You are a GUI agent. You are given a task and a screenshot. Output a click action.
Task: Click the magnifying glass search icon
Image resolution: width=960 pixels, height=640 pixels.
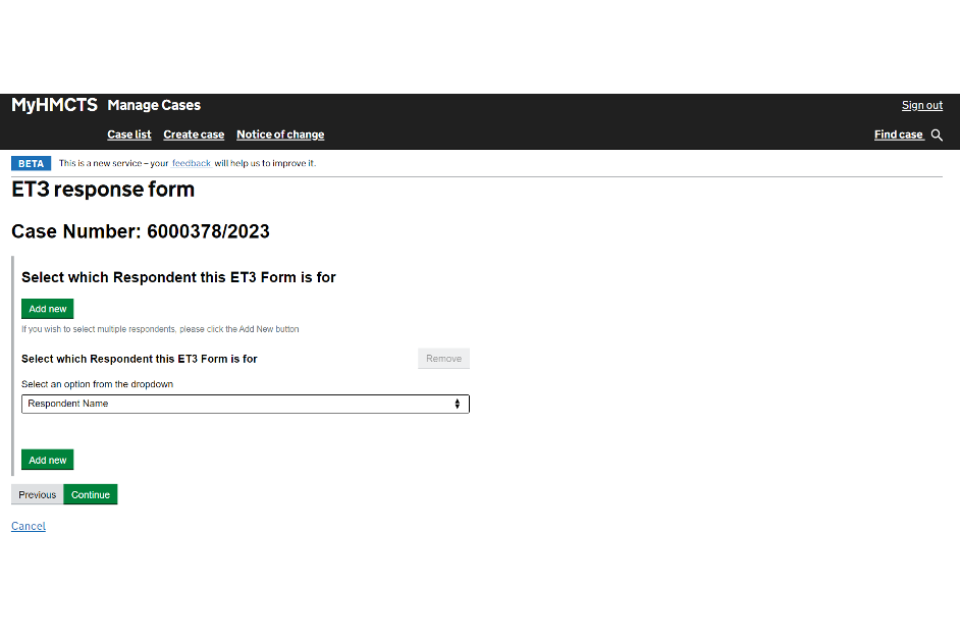click(936, 134)
